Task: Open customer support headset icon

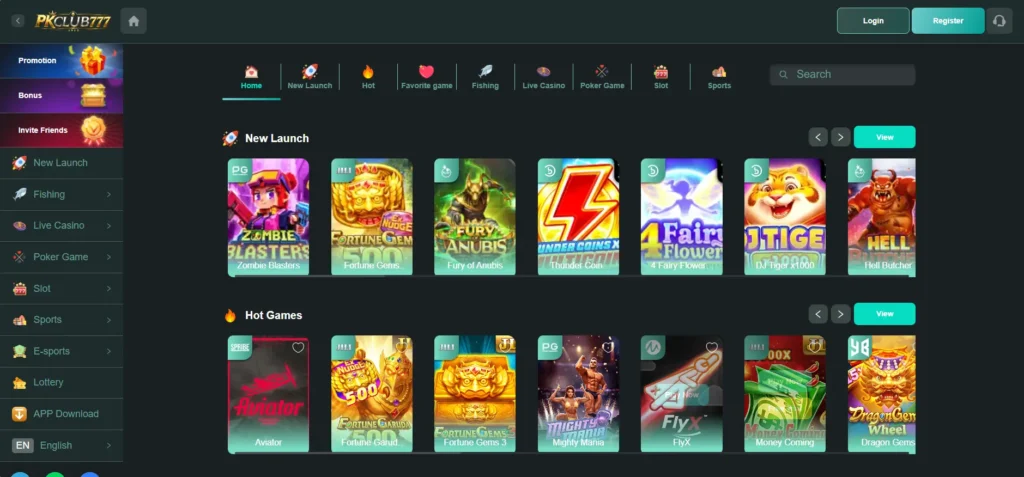Action: point(999,21)
